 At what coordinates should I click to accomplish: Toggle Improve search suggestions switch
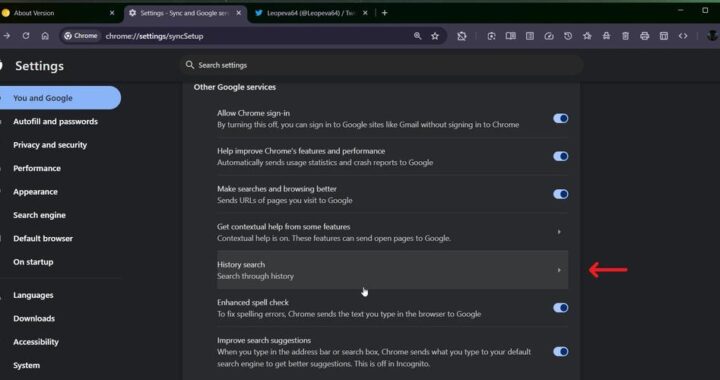560,352
